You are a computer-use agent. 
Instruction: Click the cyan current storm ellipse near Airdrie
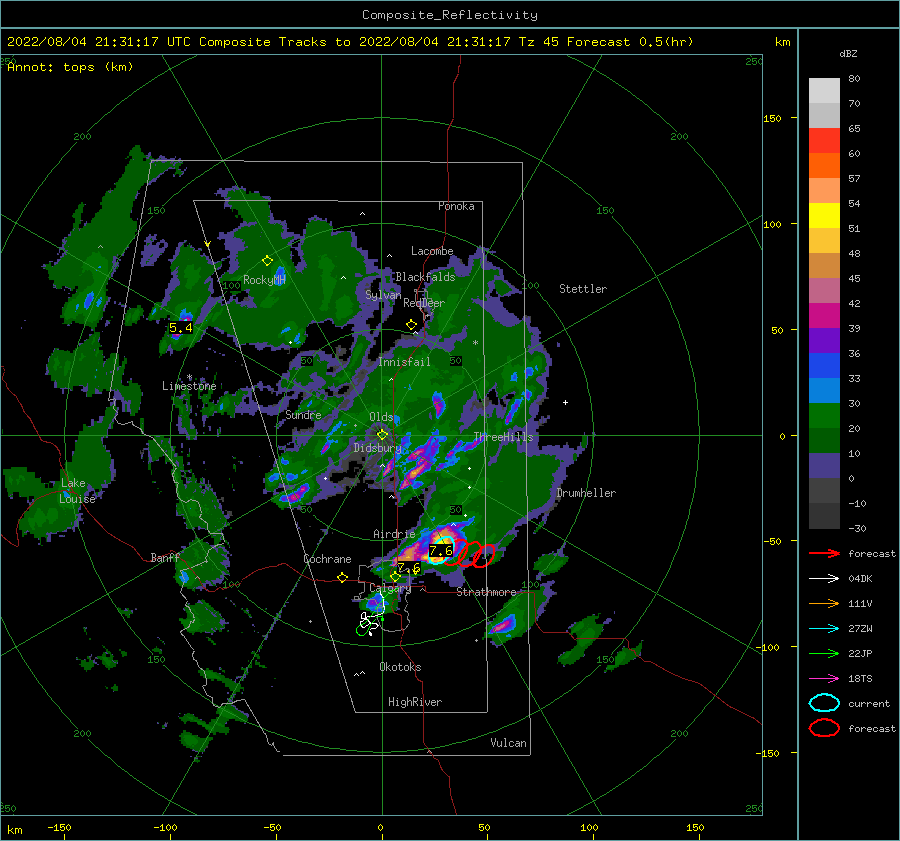point(441,550)
